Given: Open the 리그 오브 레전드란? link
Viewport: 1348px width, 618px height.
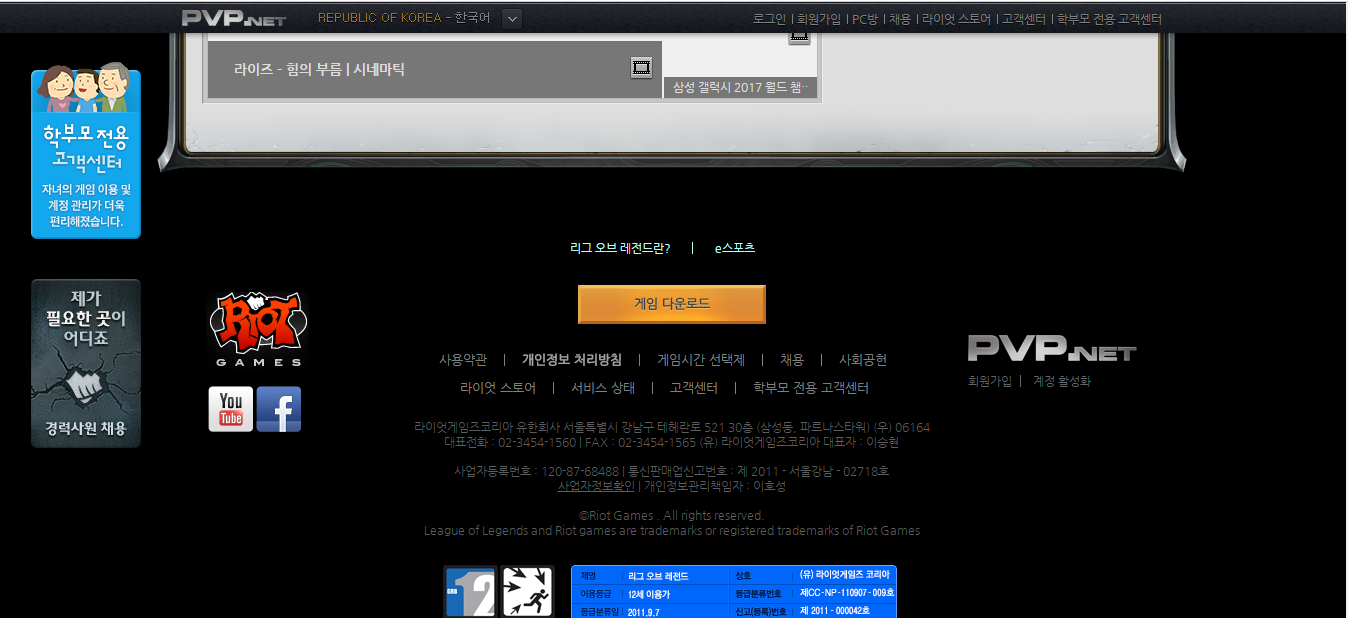Looking at the screenshot, I should point(620,248).
